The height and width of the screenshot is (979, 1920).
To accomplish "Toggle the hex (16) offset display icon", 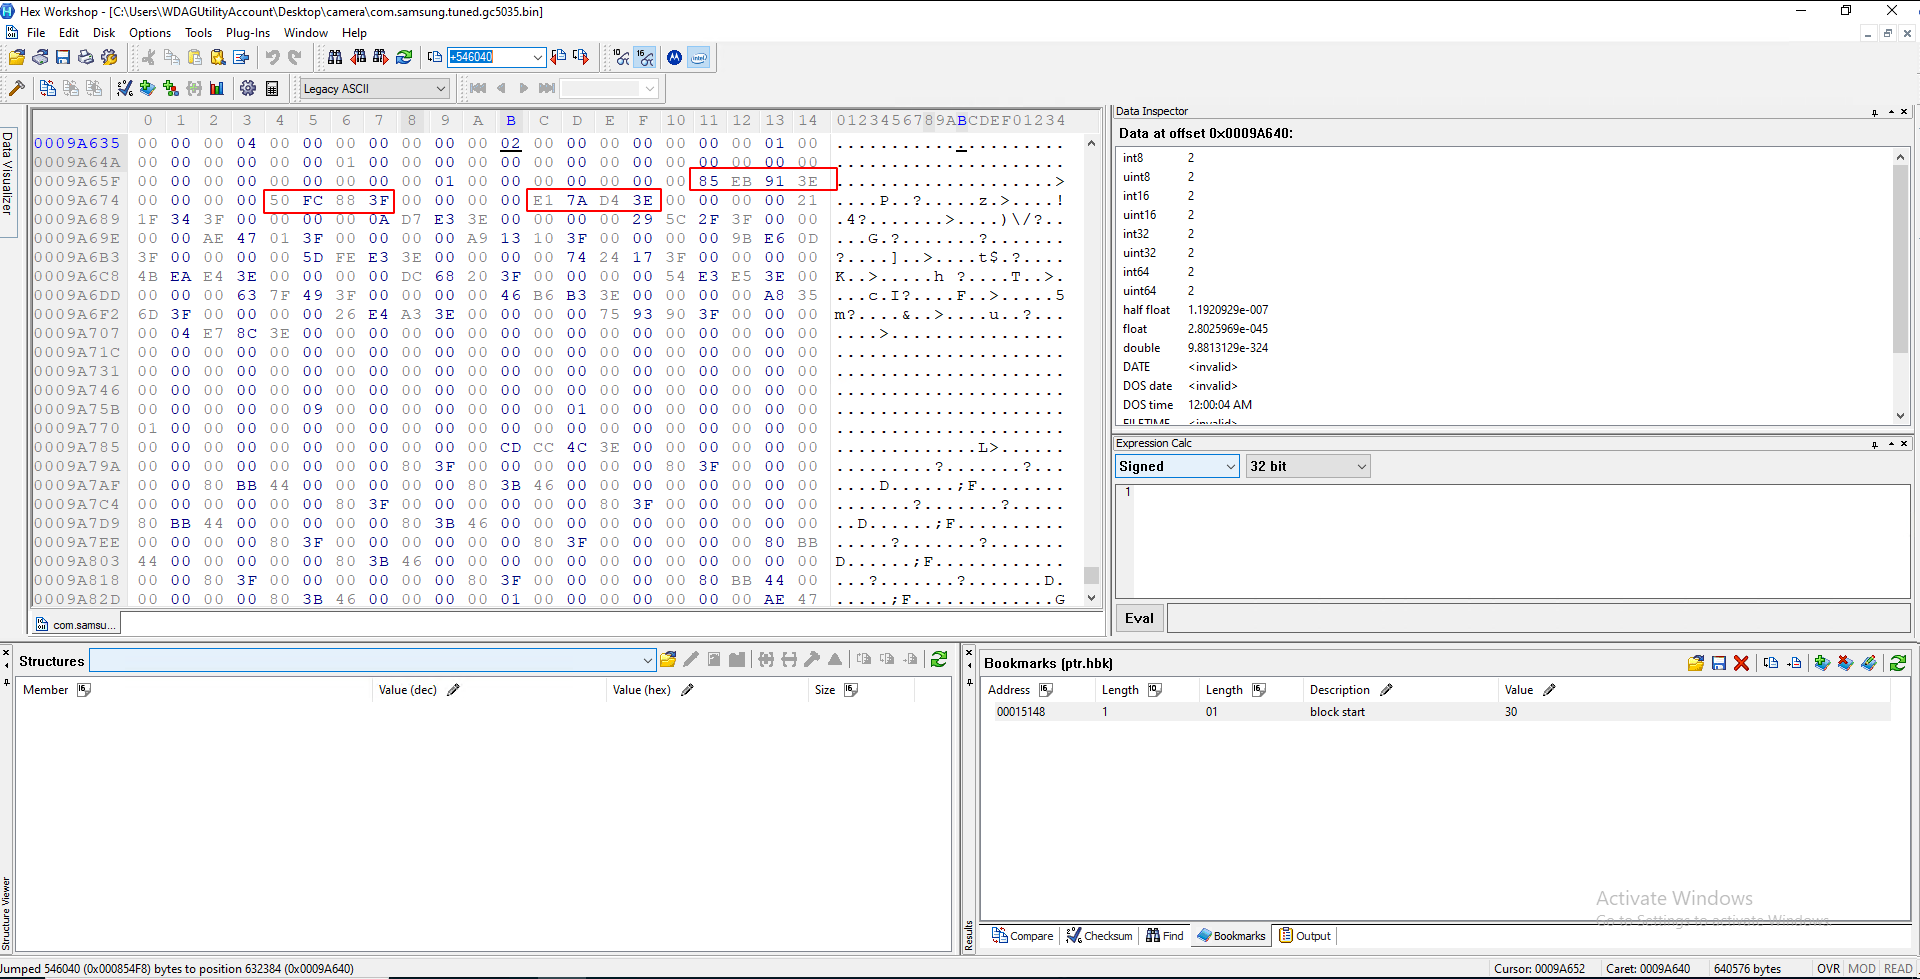I will [645, 57].
